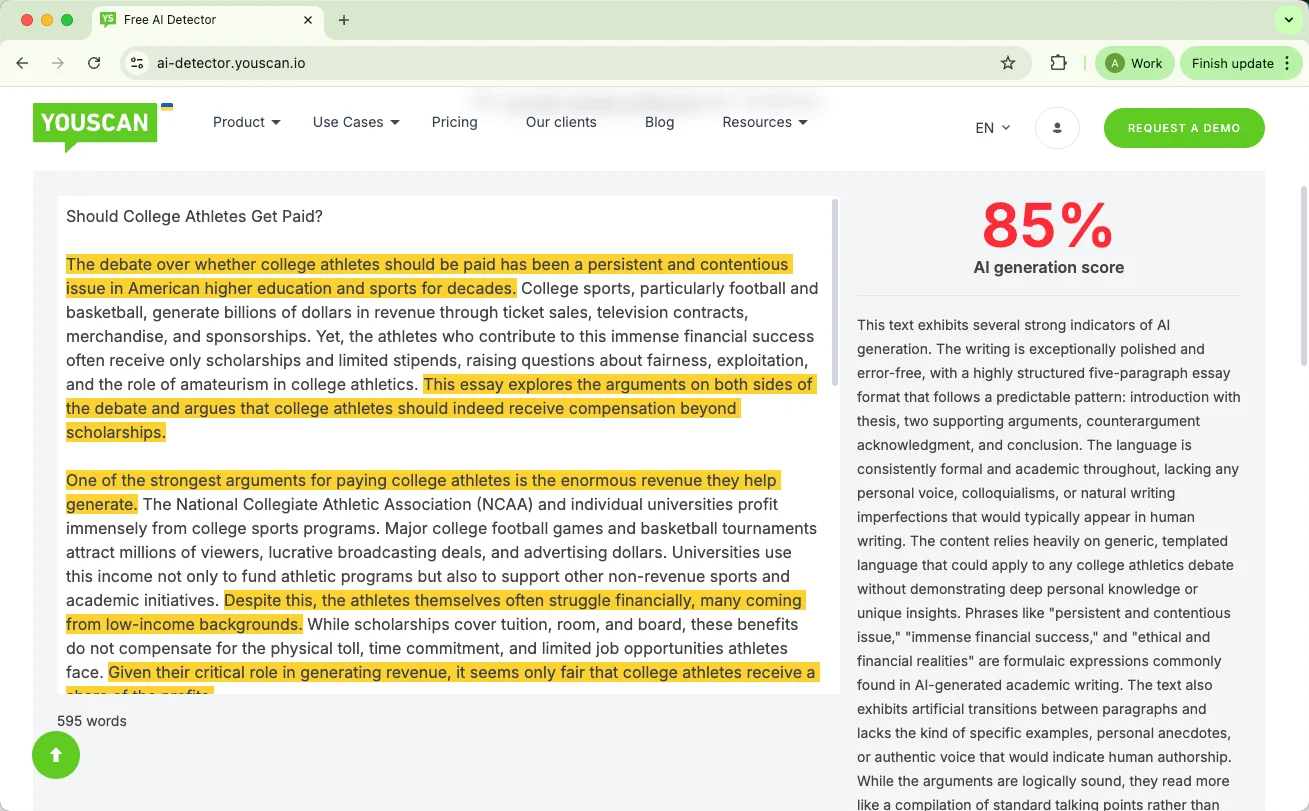Click the site settings icon in the address bar
Screen dimensions: 1309x811
[135, 62]
